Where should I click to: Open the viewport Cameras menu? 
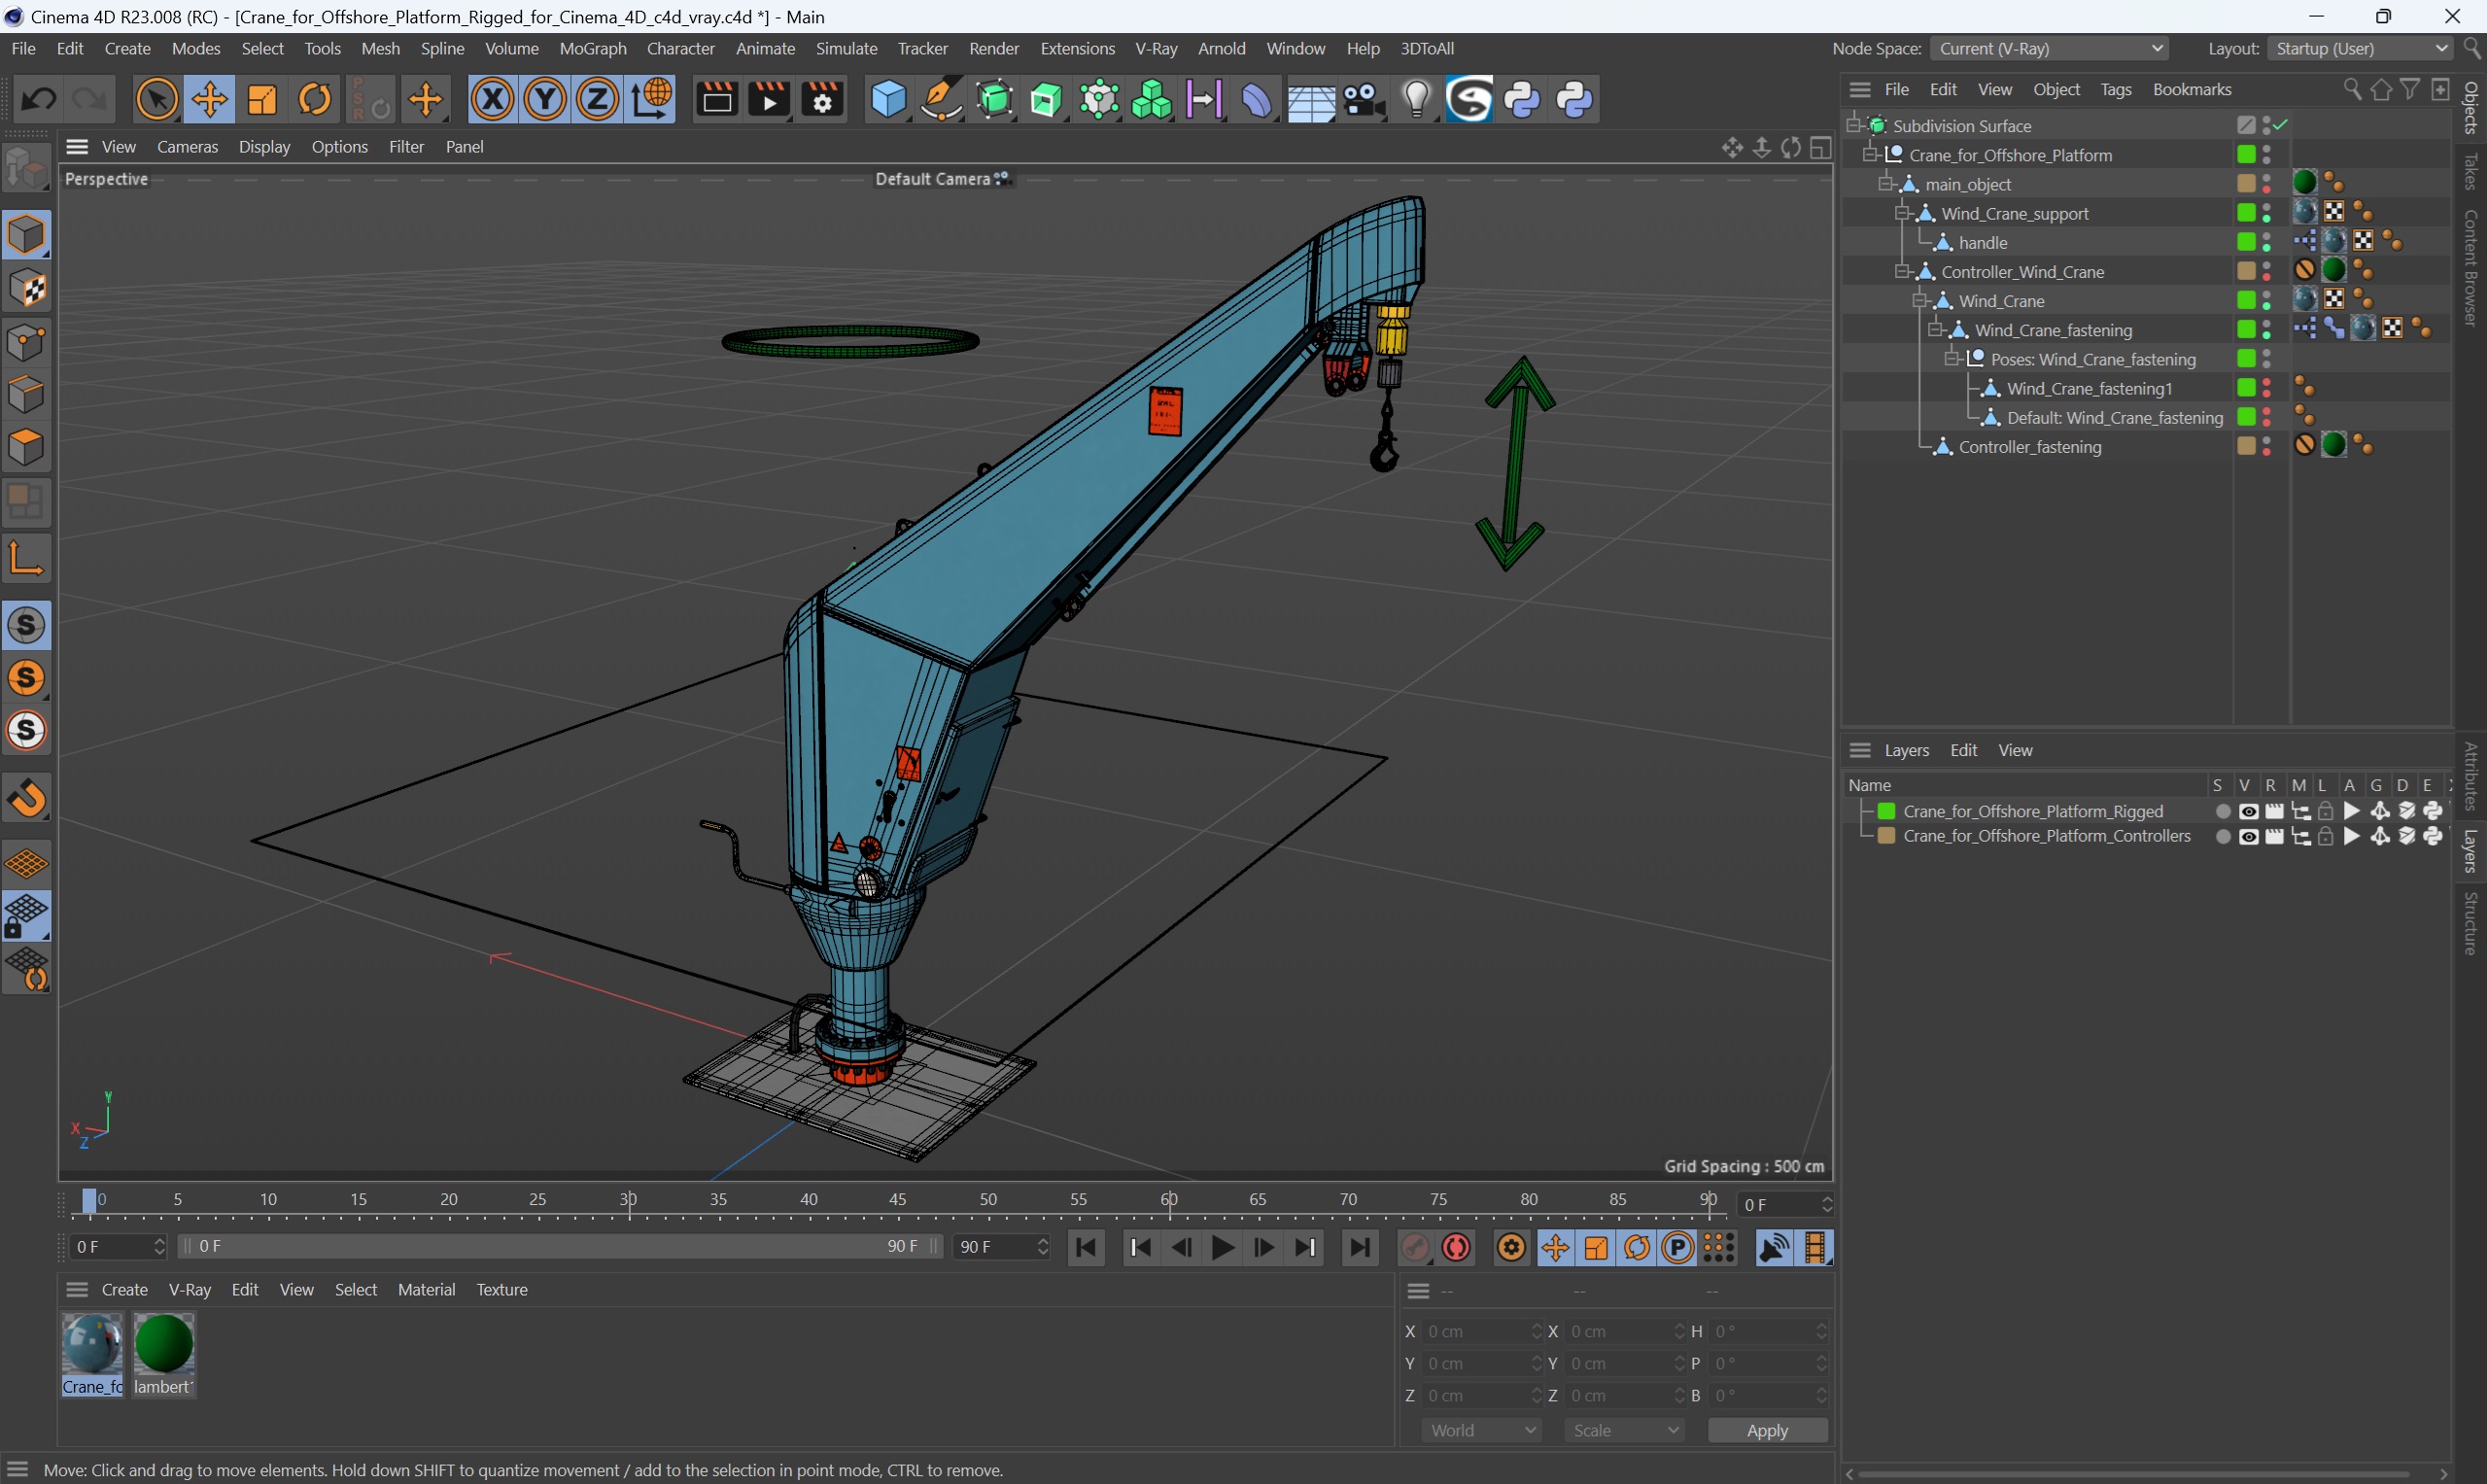(187, 146)
